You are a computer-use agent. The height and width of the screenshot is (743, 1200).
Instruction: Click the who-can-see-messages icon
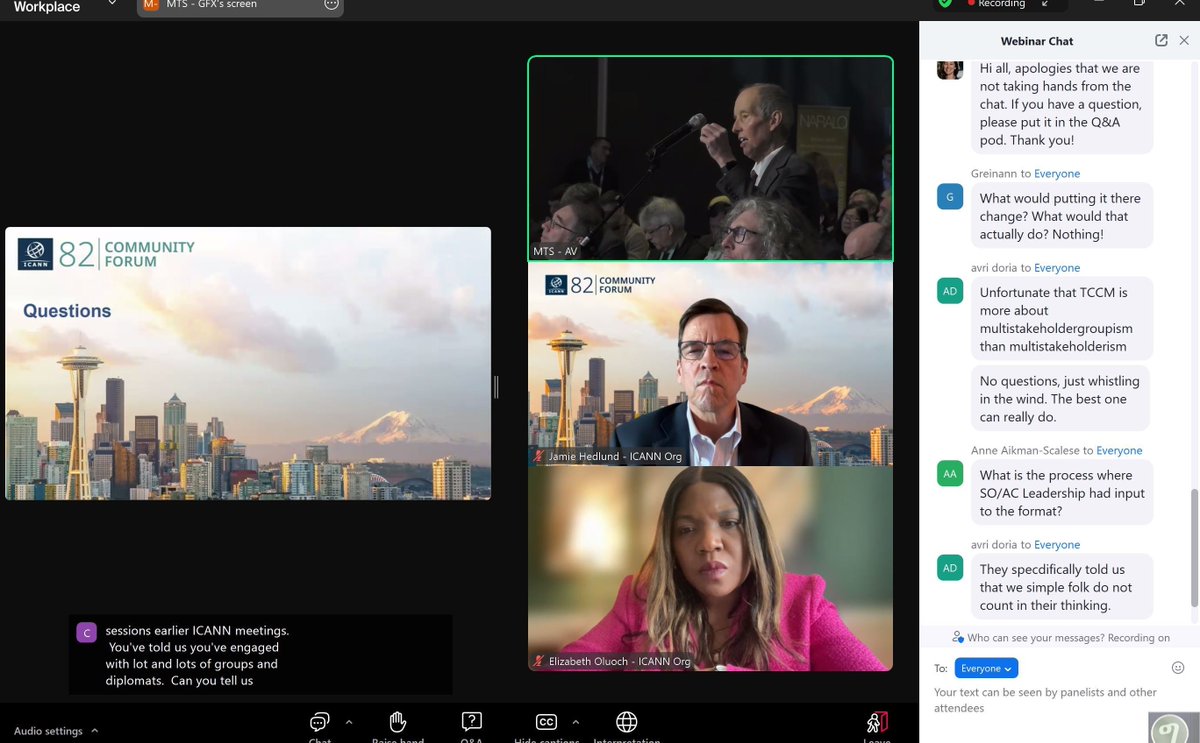958,637
